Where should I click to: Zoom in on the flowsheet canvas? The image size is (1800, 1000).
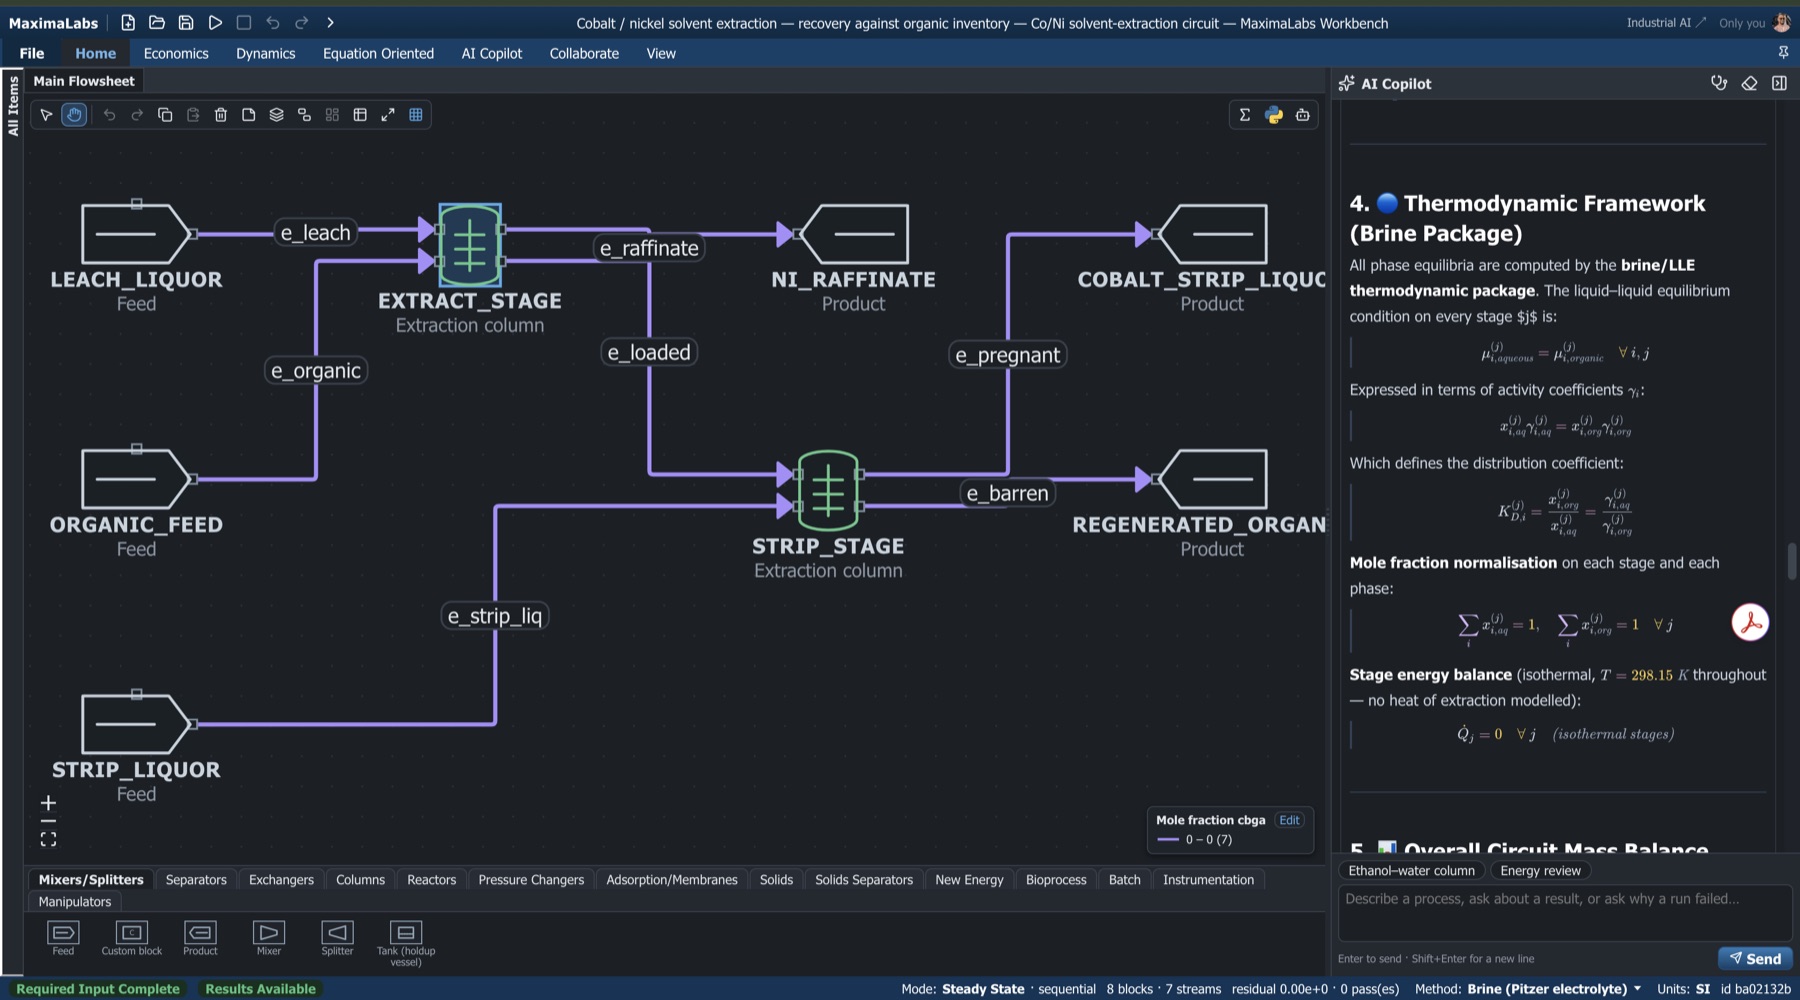click(x=48, y=803)
